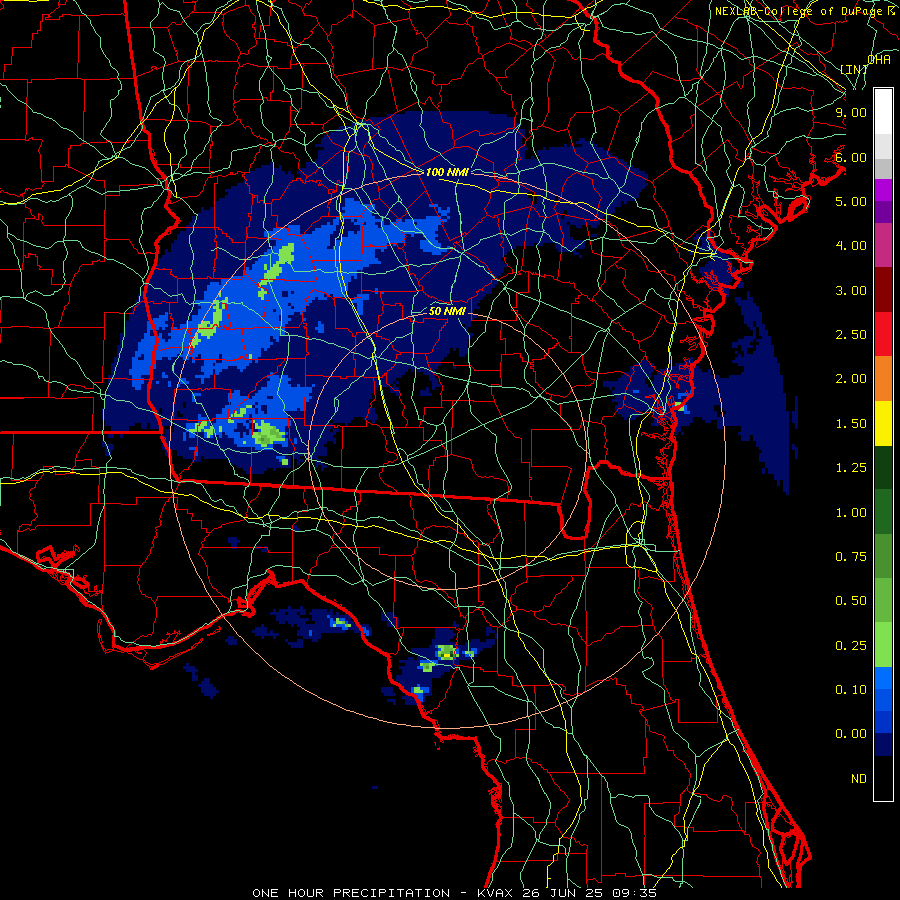Click the "[IN]" units label
The height and width of the screenshot is (900, 900).
tap(854, 69)
